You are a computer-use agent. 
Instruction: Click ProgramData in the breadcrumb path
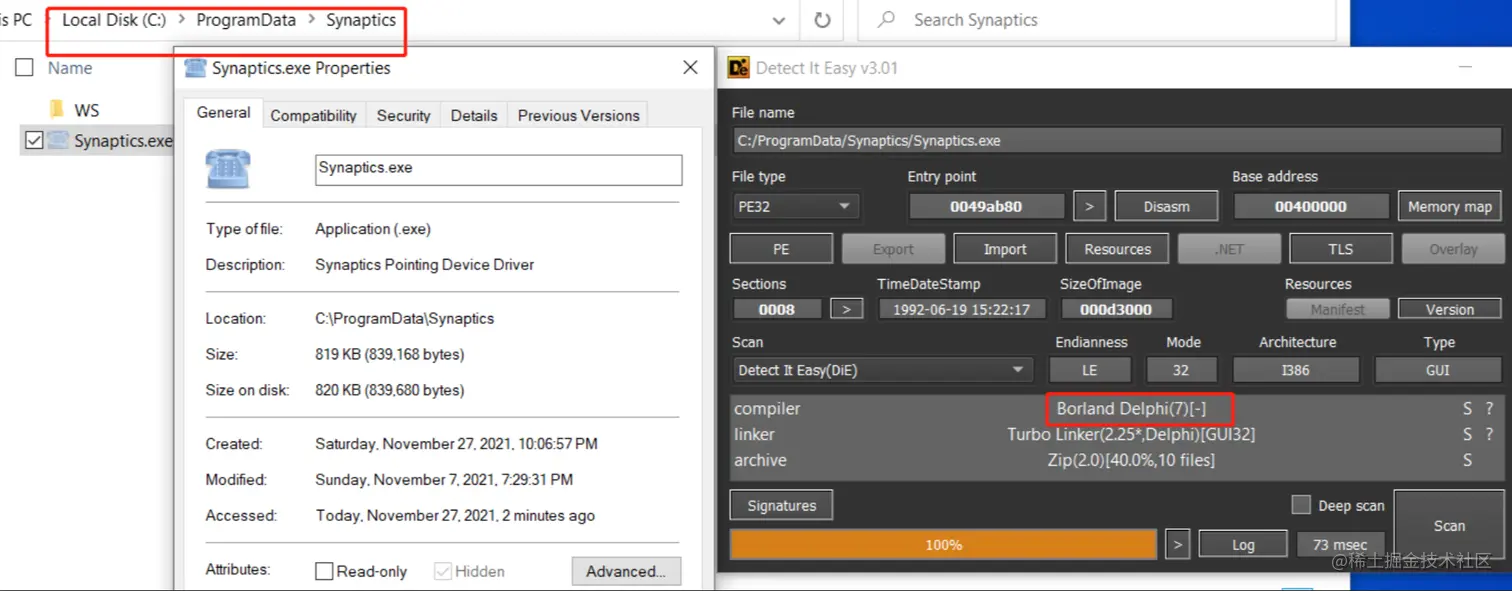click(x=246, y=20)
